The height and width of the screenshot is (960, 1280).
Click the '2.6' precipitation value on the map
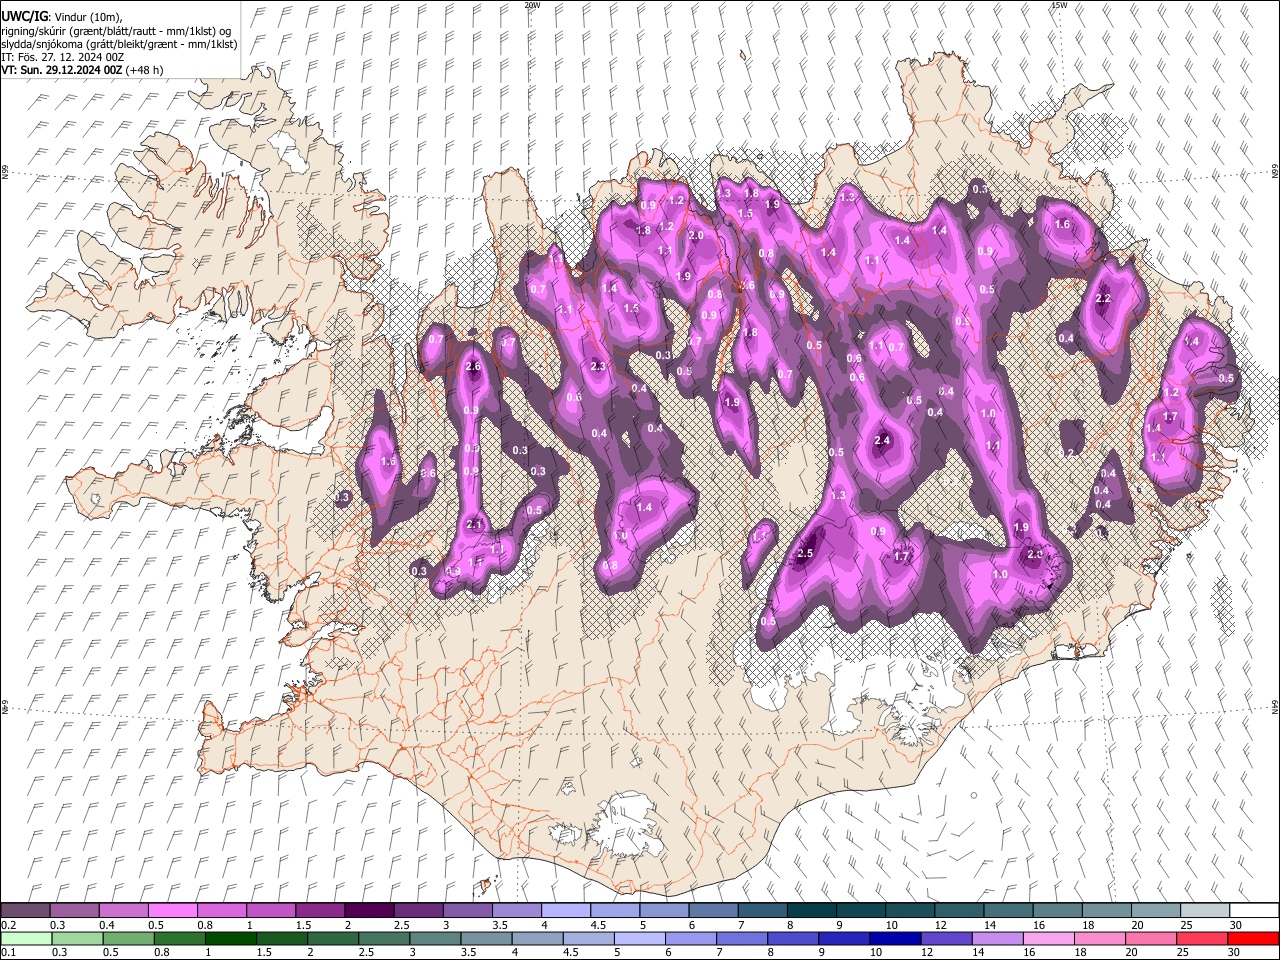coord(474,367)
